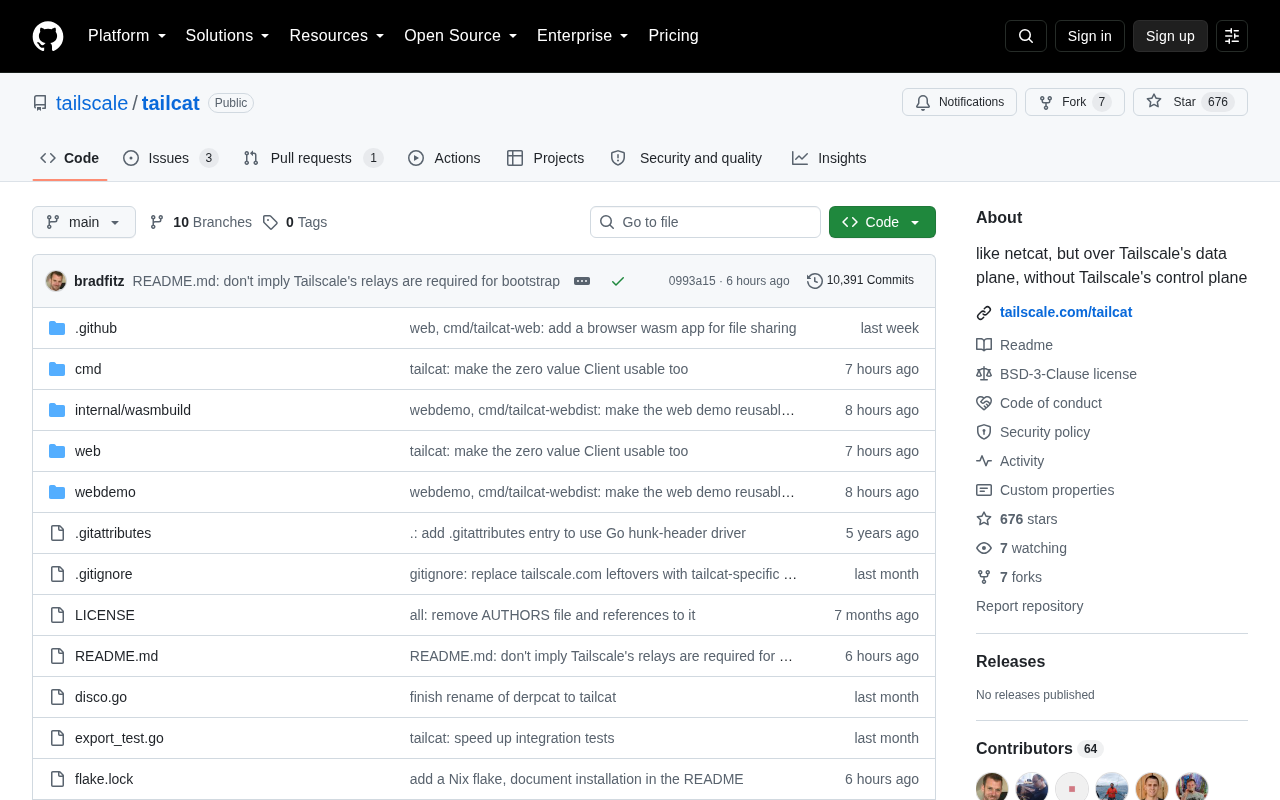Click the watching eye icon
This screenshot has width=1280, height=800.
pos(984,548)
